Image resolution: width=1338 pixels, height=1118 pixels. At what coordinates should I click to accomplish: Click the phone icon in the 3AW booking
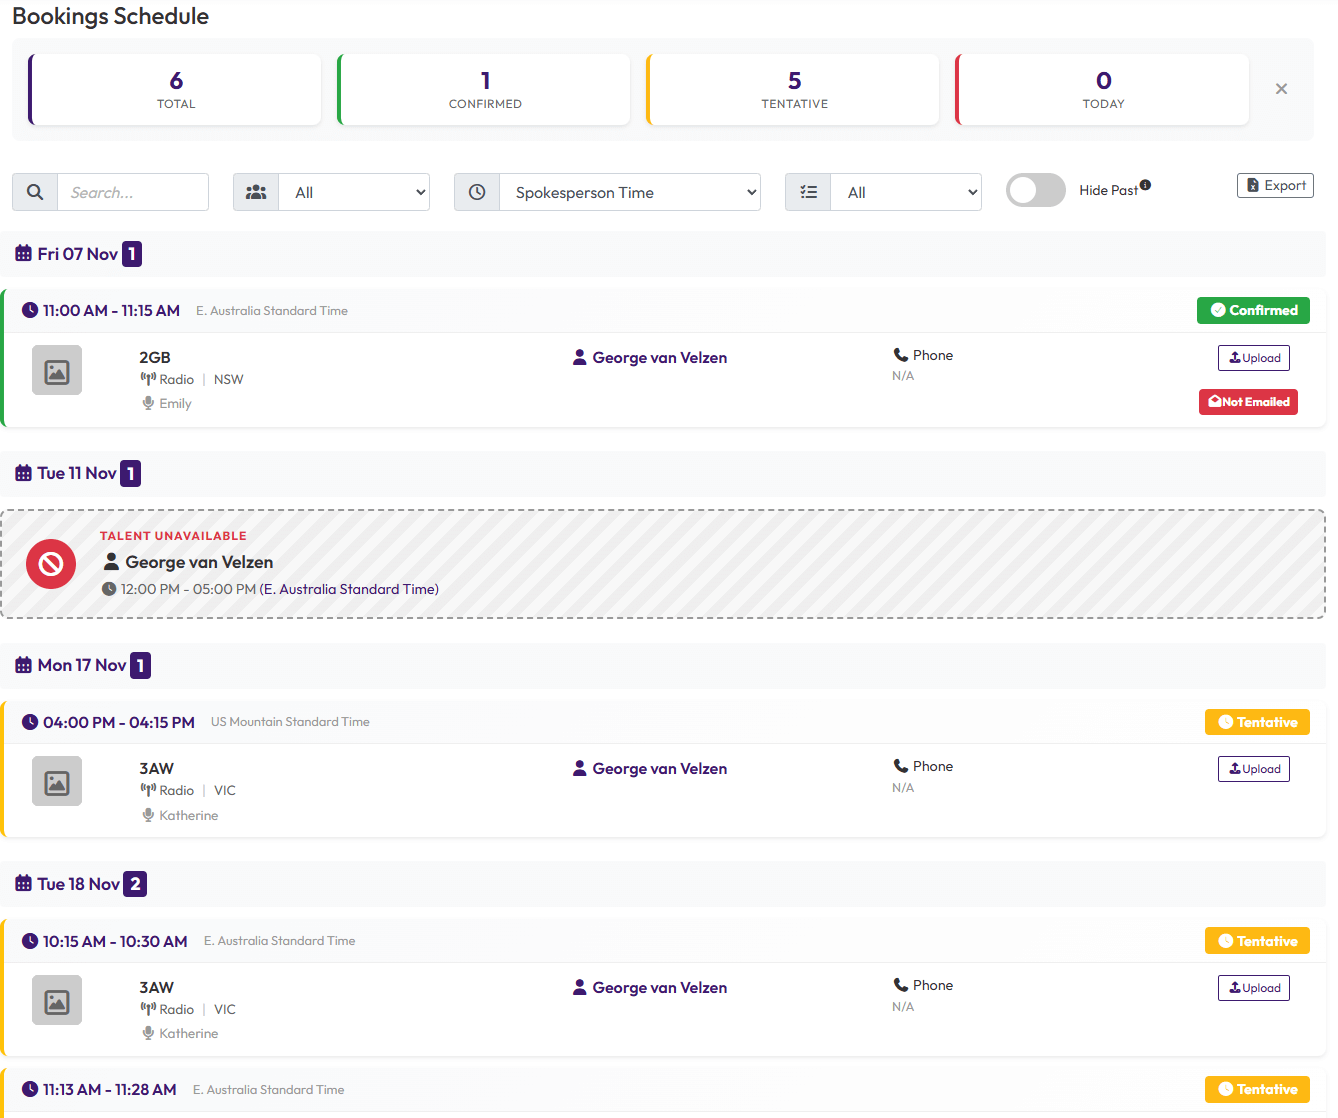[899, 765]
